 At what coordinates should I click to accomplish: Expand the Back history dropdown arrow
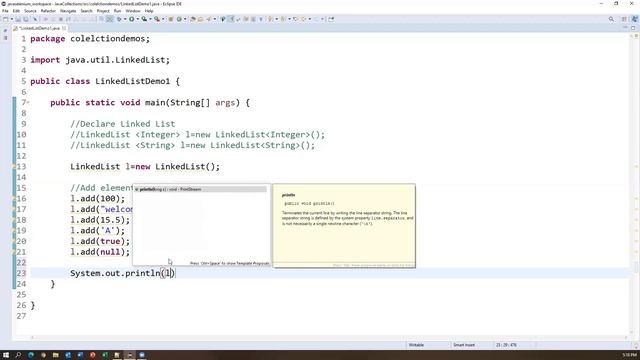coord(309,19)
